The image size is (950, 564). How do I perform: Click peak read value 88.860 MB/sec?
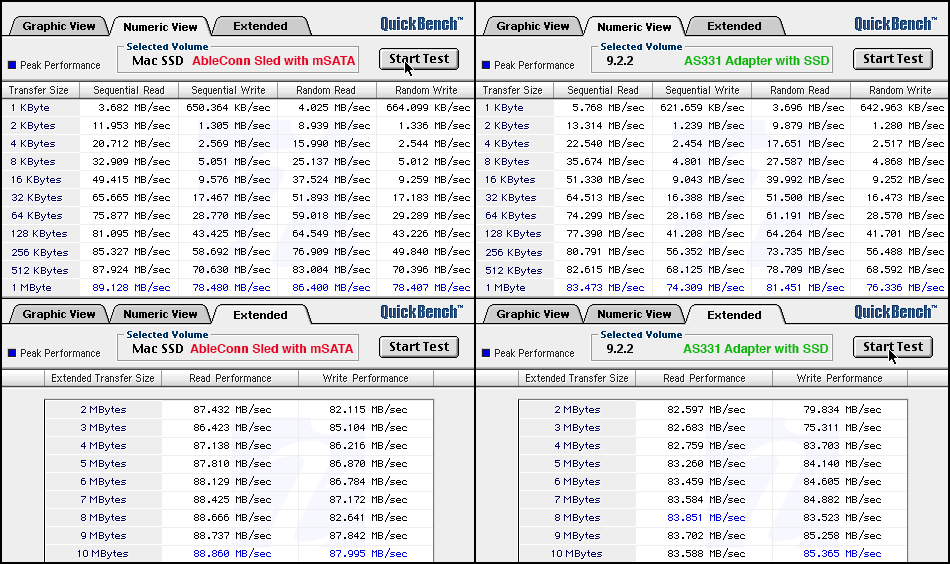point(232,554)
